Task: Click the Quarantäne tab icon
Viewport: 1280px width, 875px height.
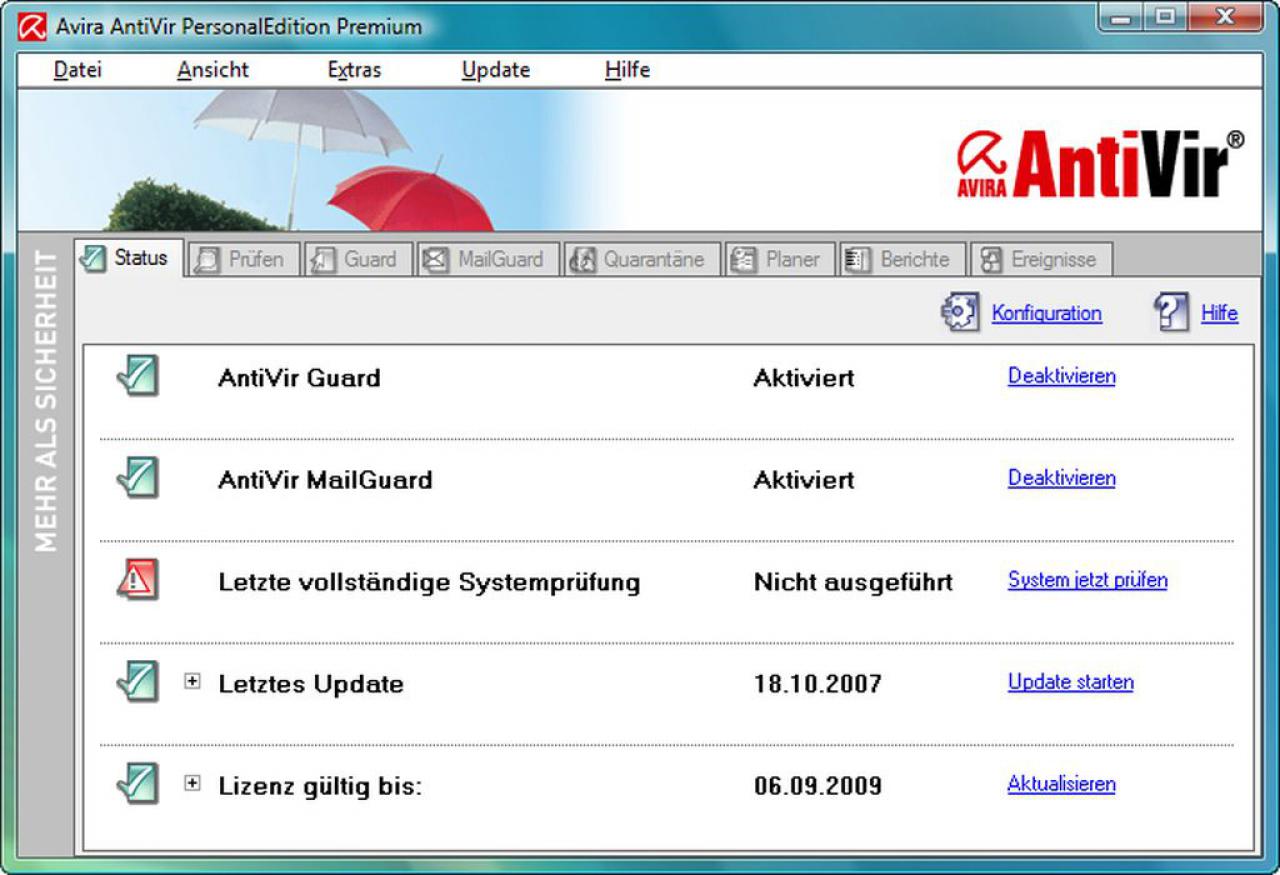Action: (x=583, y=260)
